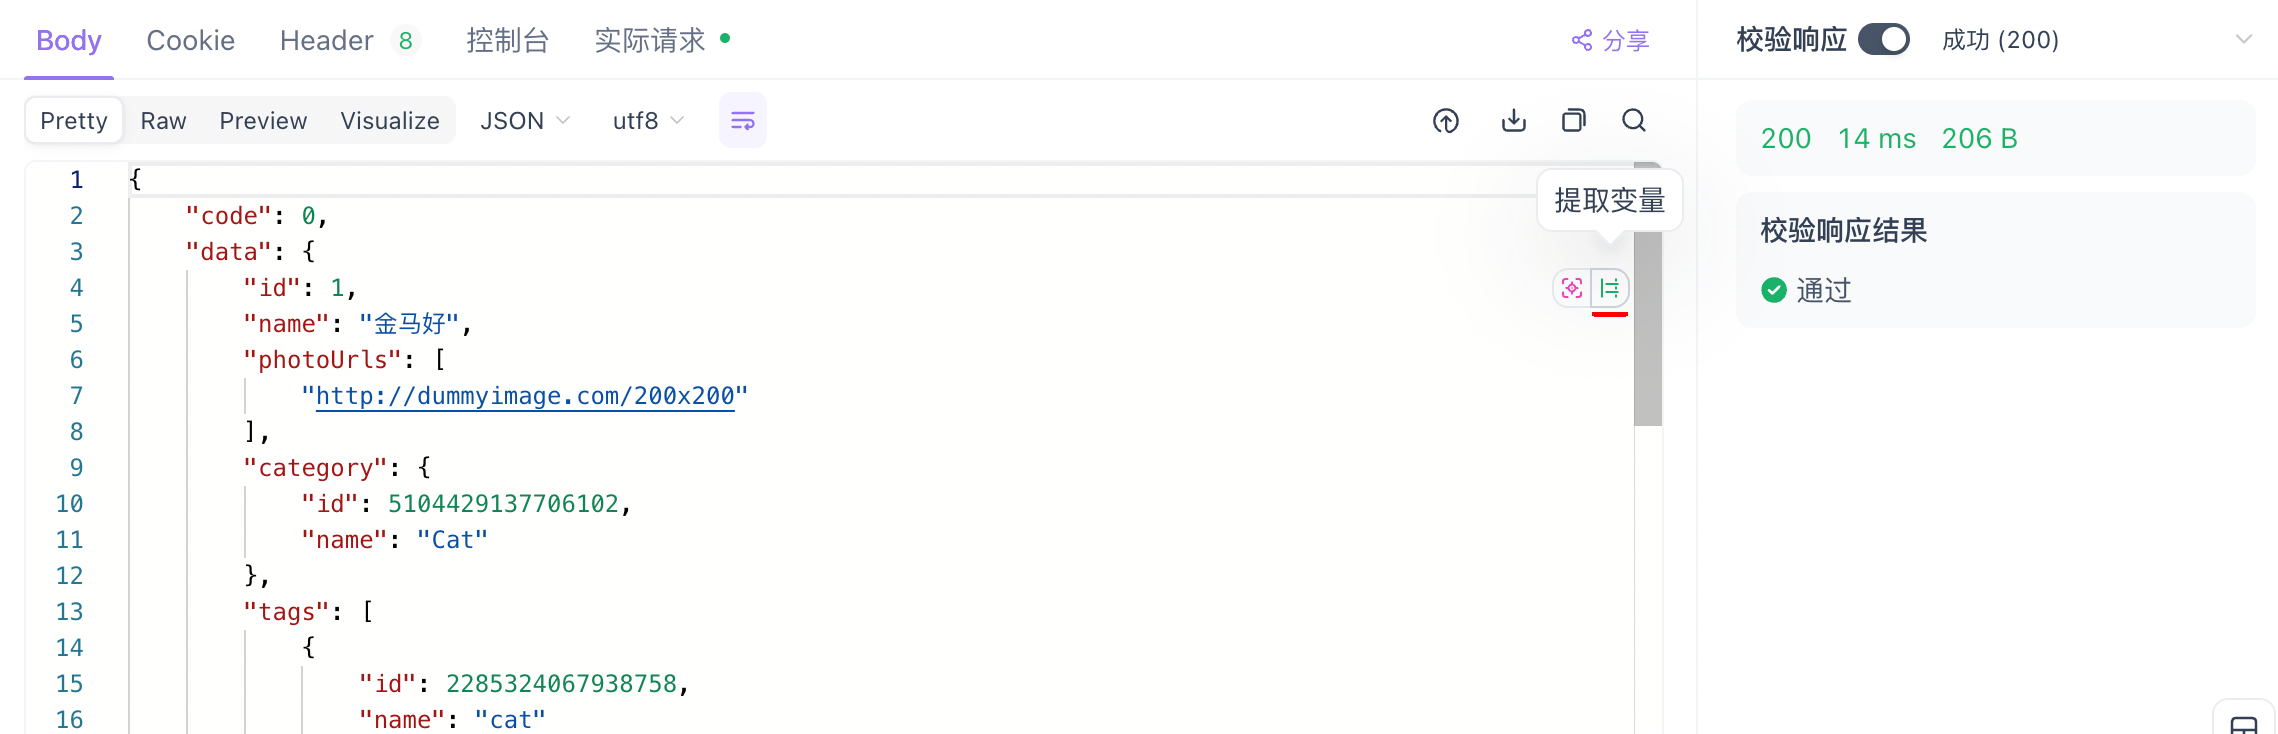Expand the 成功 (200) response selector

pos(2244,40)
